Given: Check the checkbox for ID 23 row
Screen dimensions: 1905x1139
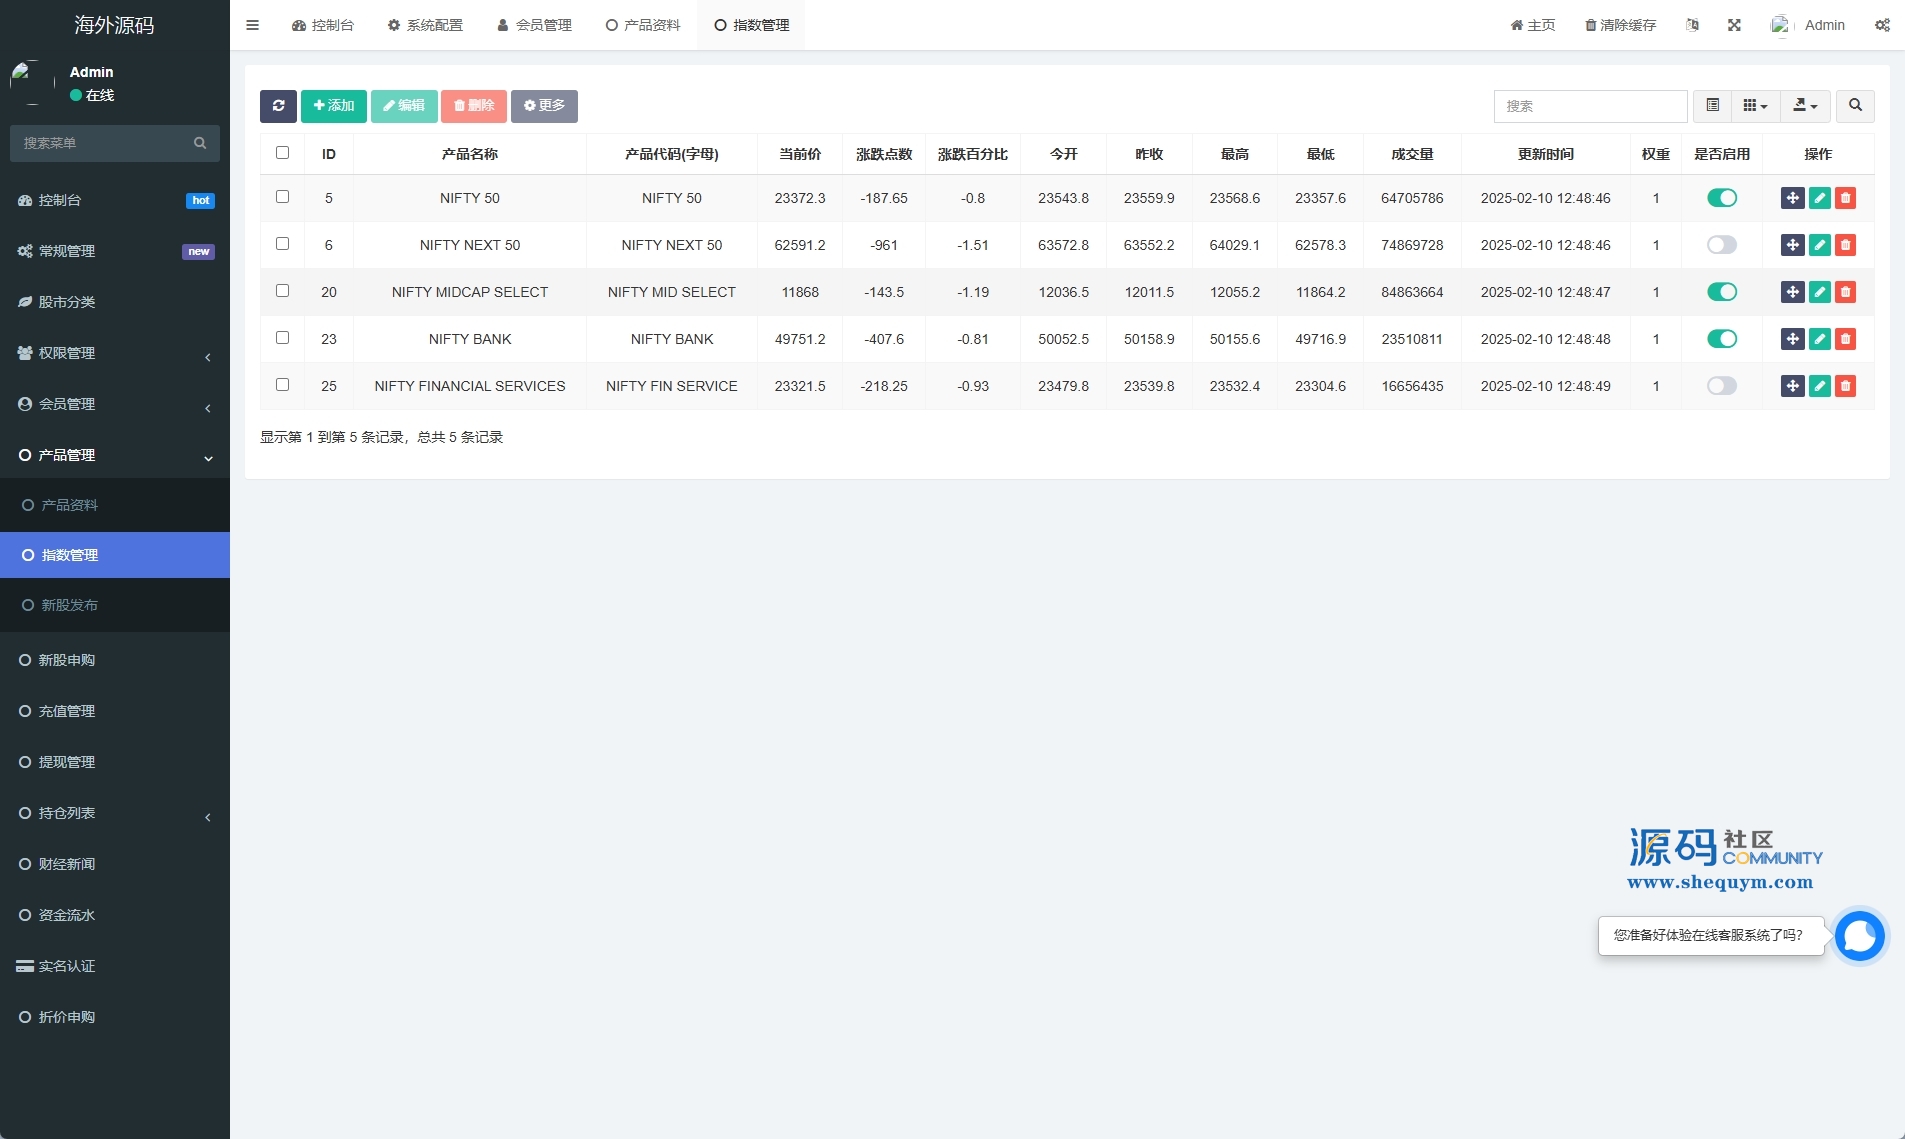Looking at the screenshot, I should (x=282, y=338).
